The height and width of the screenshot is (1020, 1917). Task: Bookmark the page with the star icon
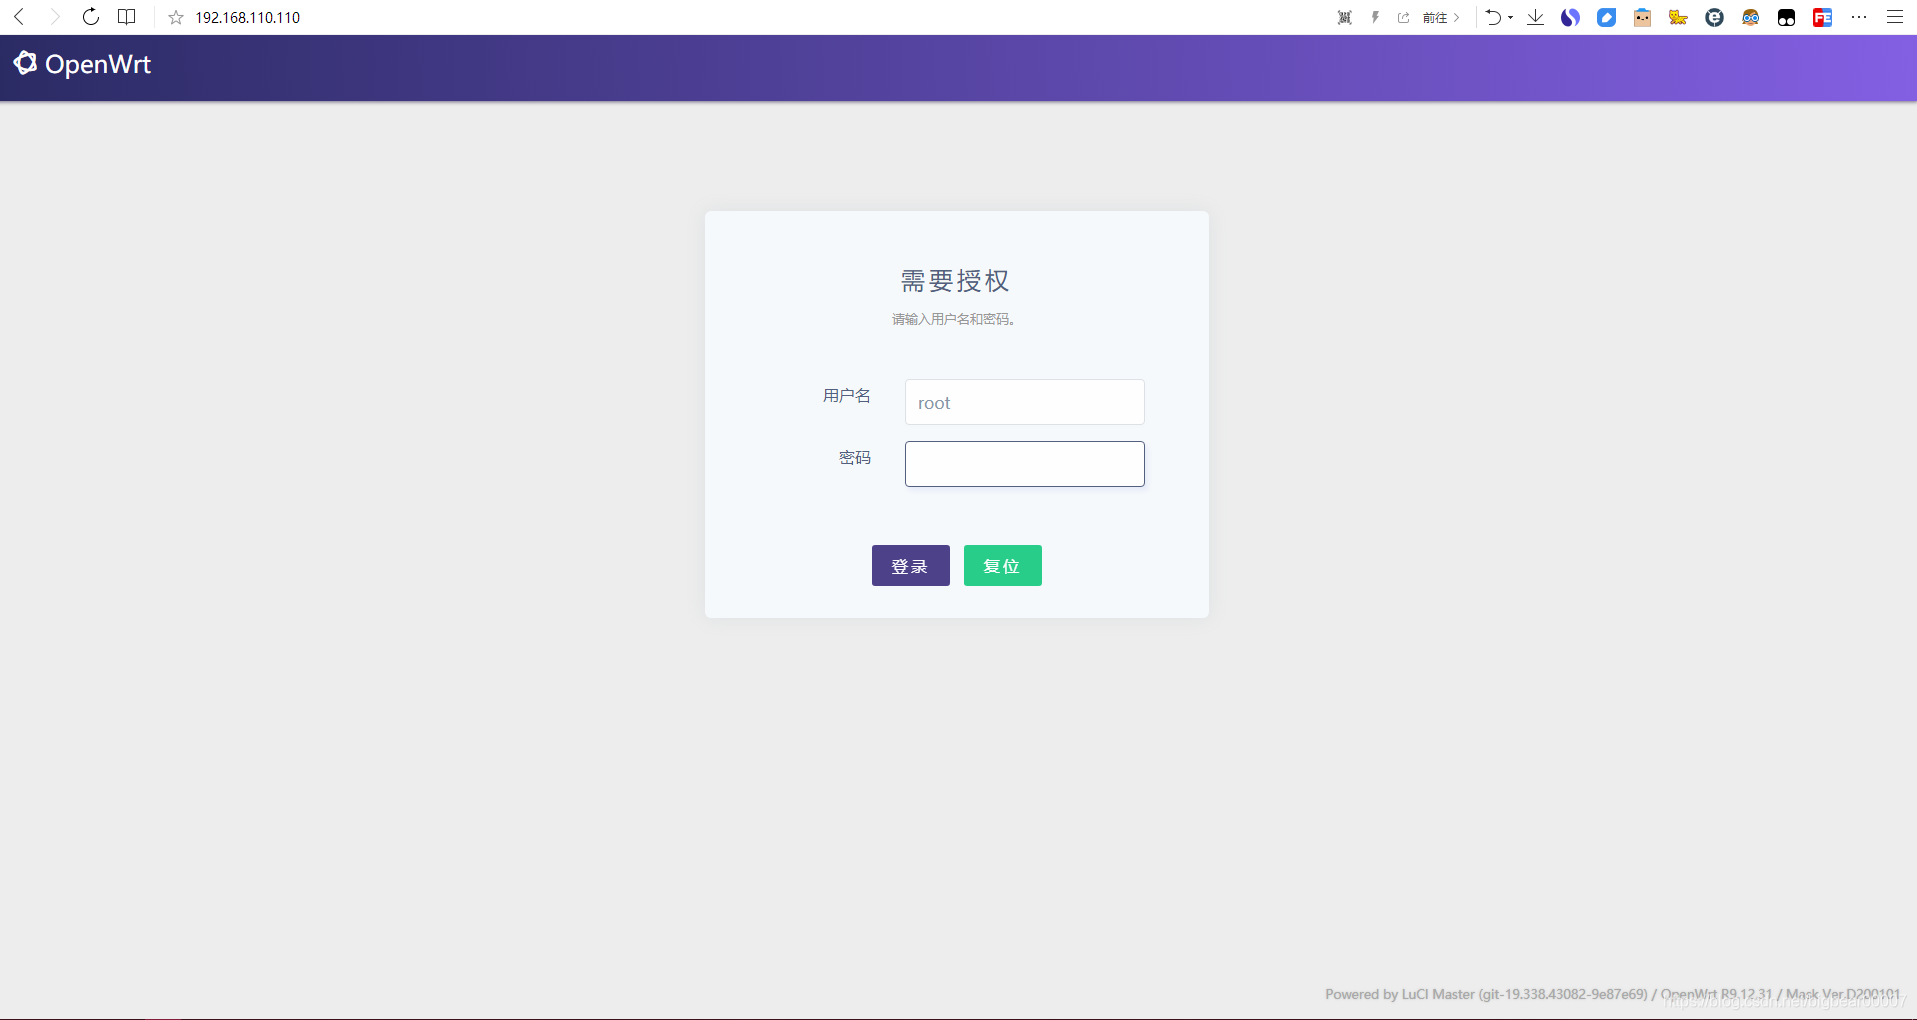[176, 18]
